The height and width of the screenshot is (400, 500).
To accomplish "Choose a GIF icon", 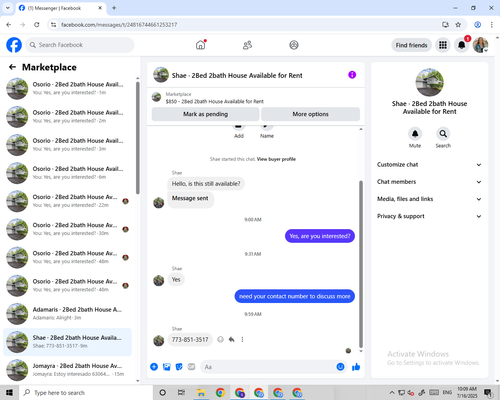I will coord(191,367).
